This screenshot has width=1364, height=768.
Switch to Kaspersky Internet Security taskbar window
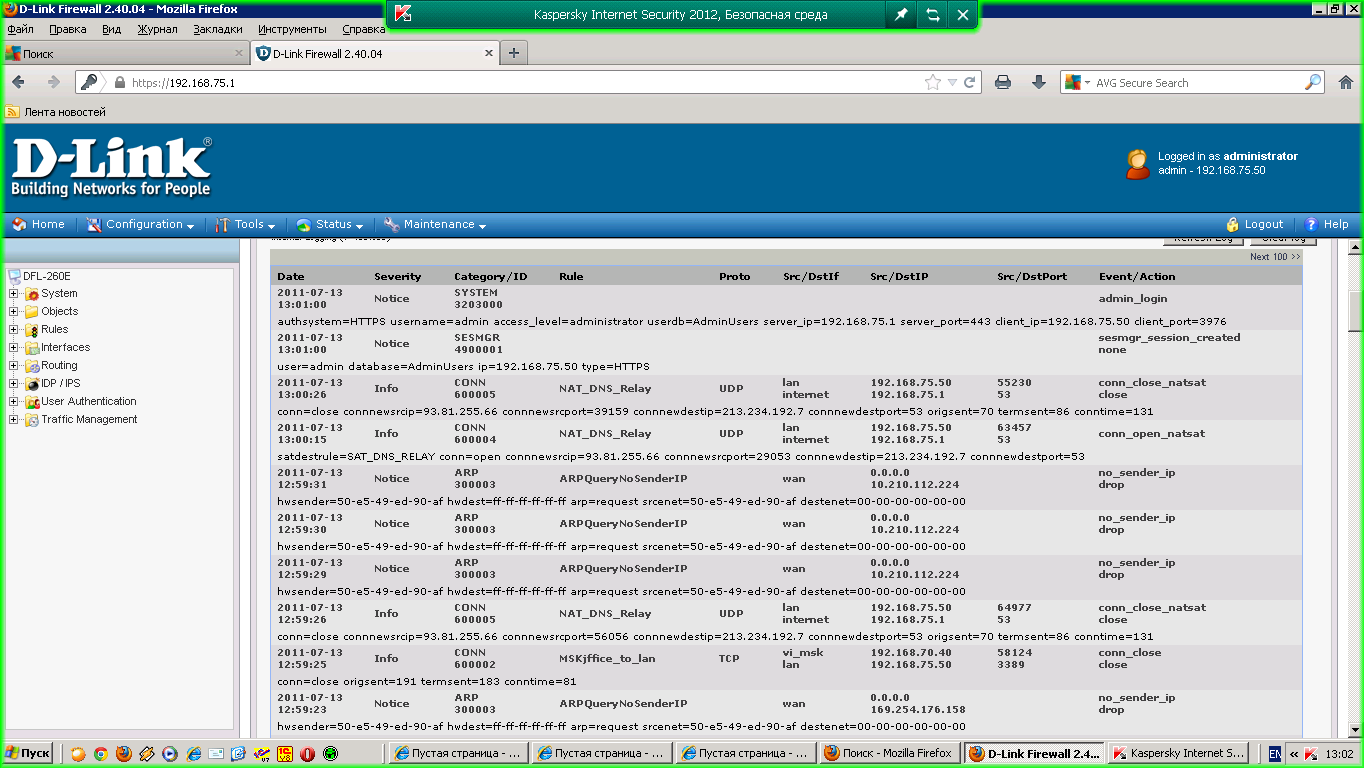pyautogui.click(x=1177, y=754)
